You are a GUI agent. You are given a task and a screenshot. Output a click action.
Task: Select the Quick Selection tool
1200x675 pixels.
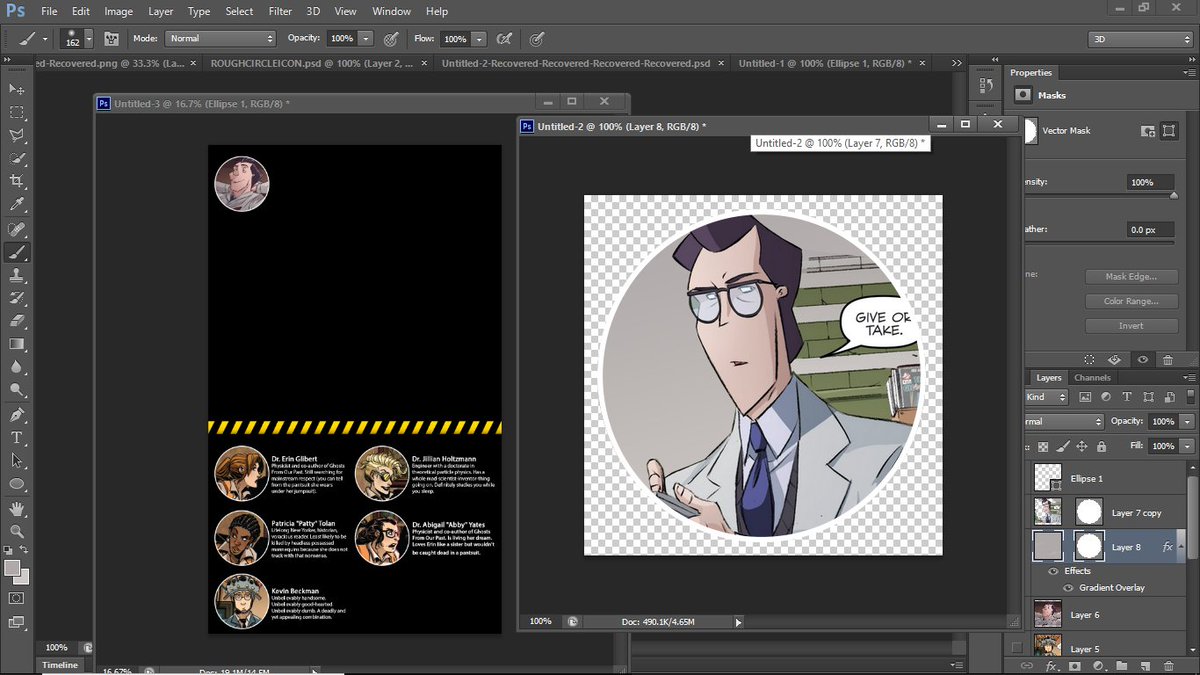click(x=17, y=159)
